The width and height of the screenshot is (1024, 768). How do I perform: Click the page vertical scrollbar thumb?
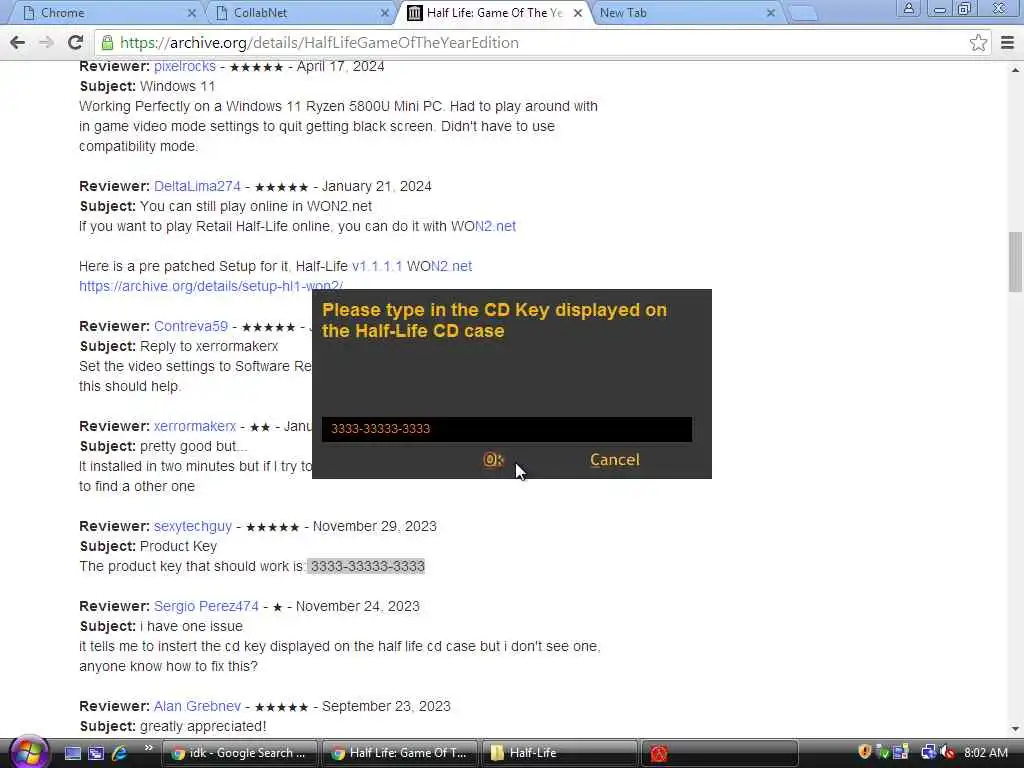[x=1015, y=262]
